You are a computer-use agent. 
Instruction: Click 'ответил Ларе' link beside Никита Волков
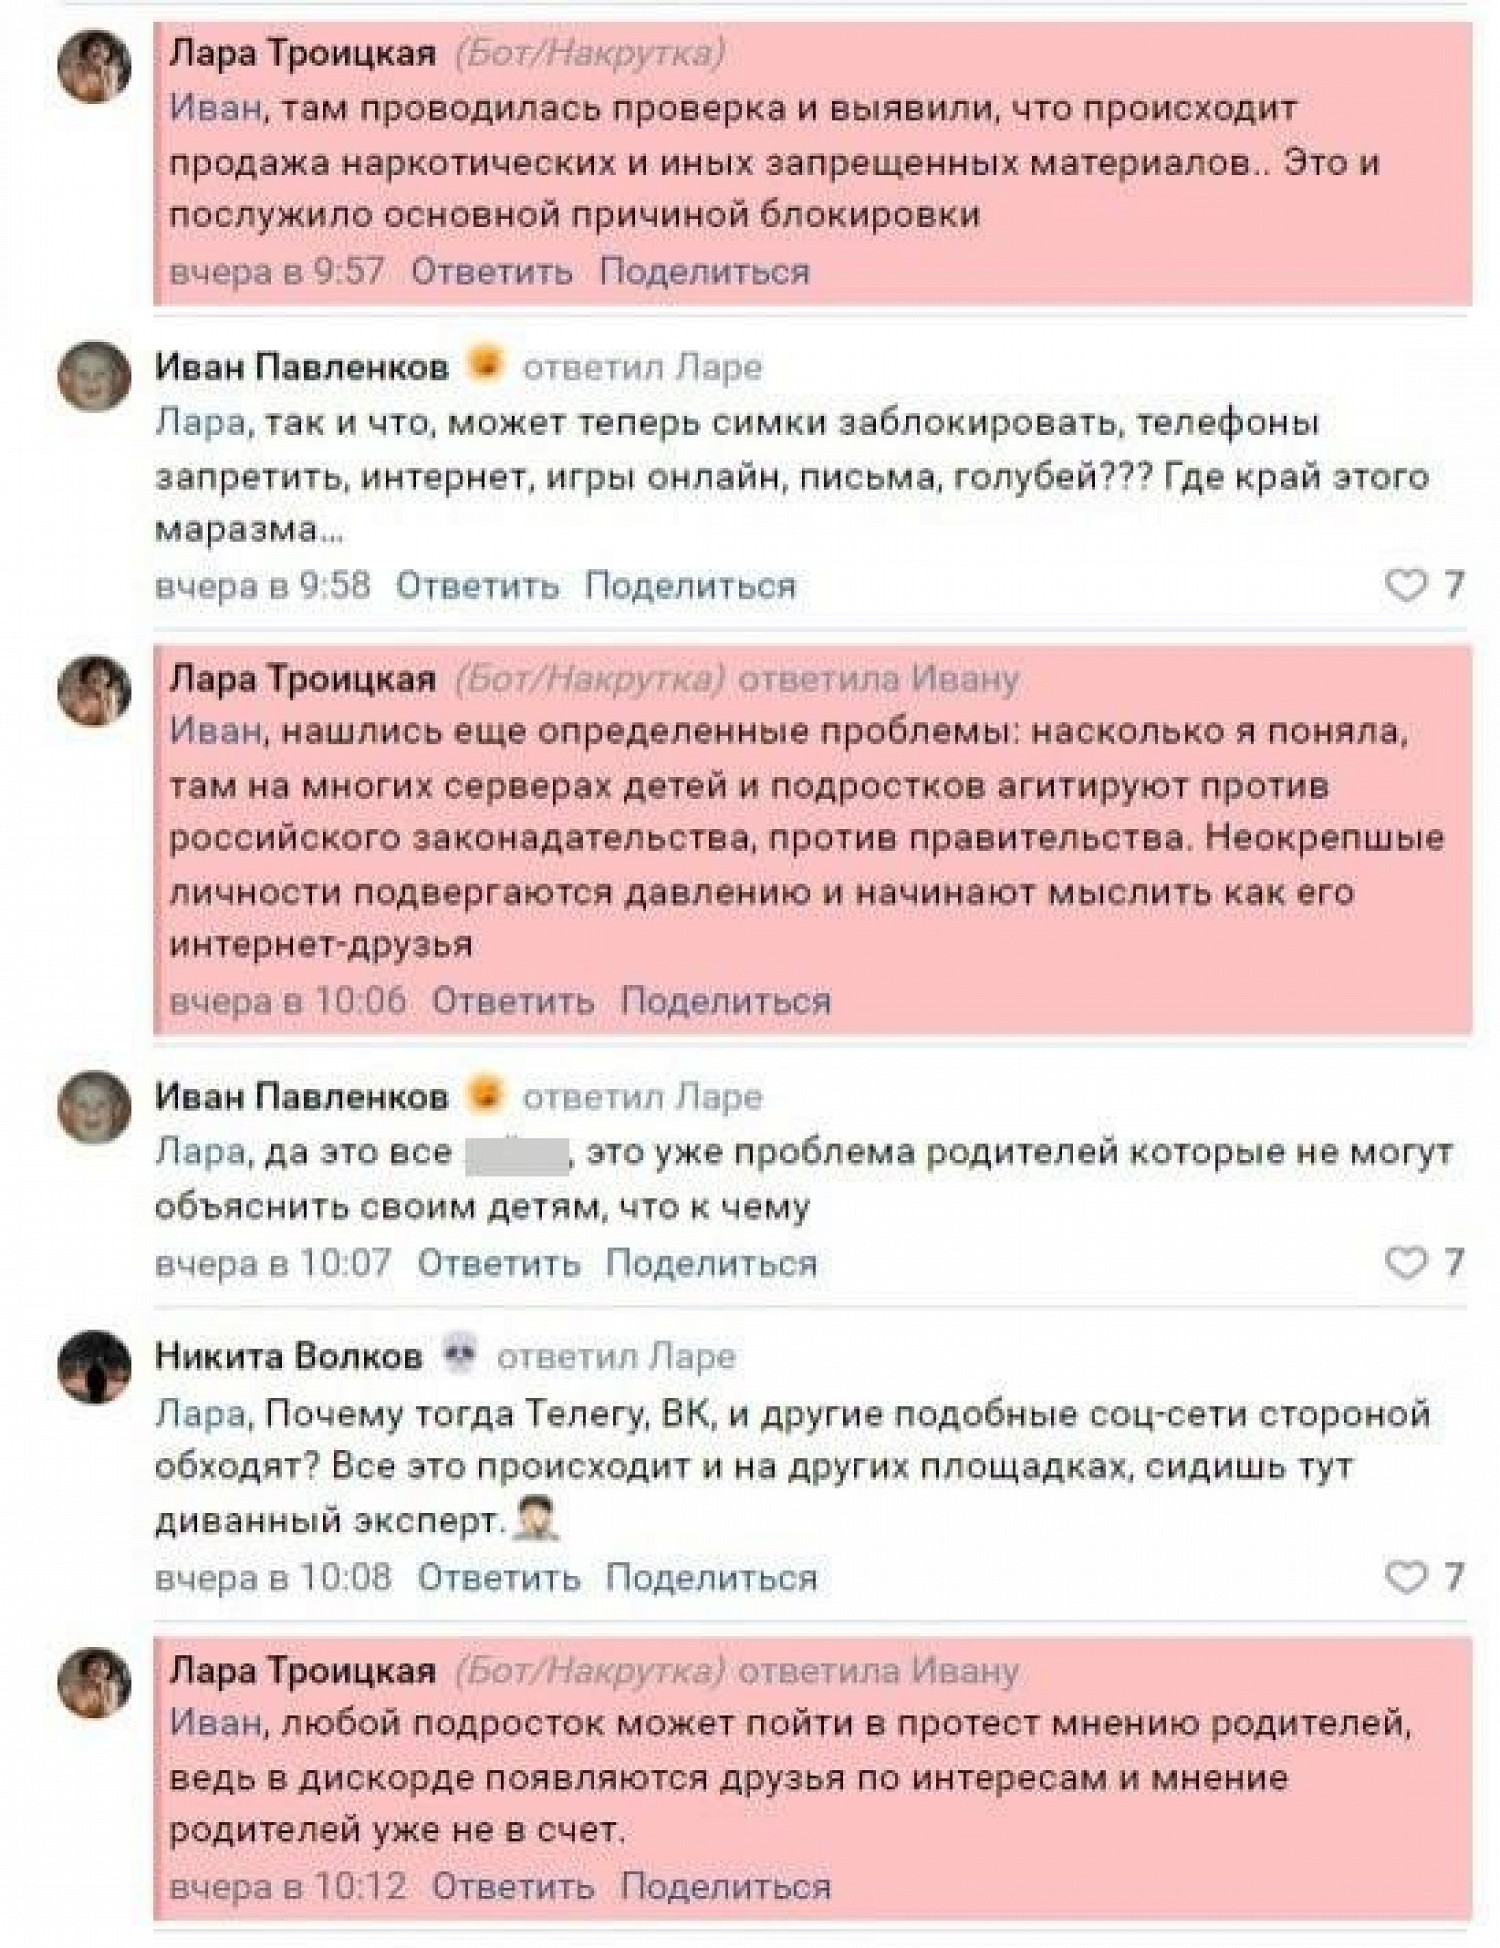click(x=616, y=1356)
